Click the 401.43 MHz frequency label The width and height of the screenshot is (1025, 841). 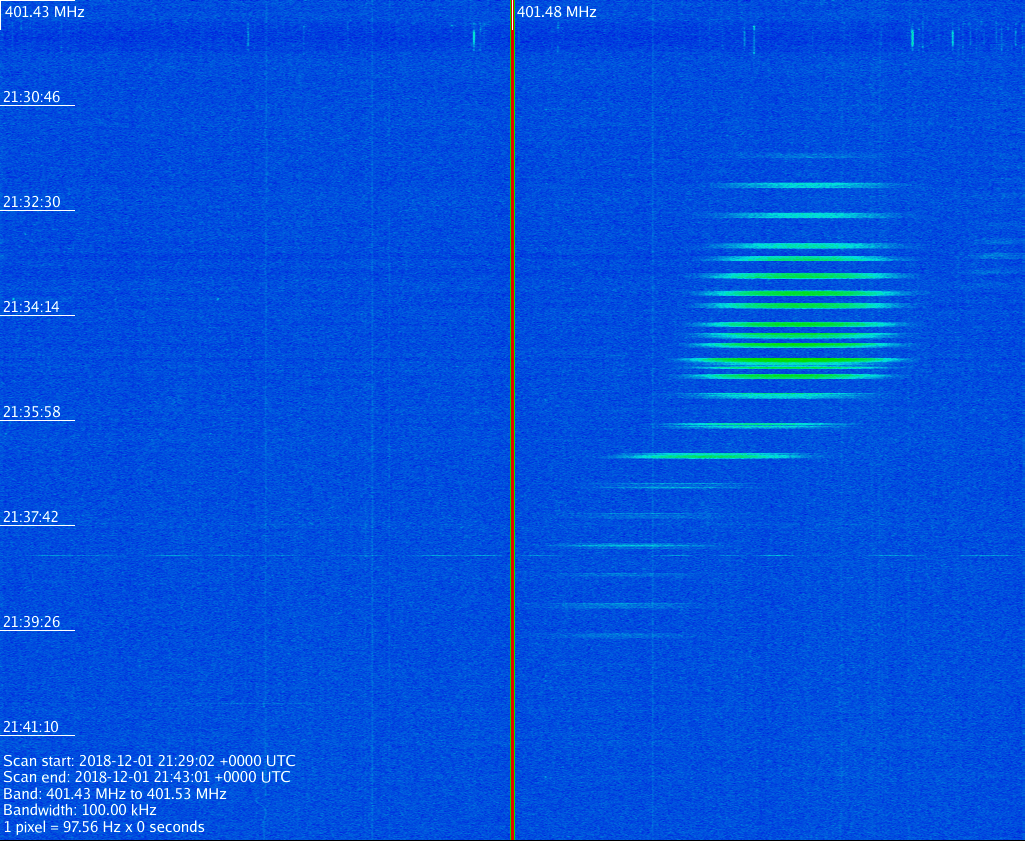[x=45, y=12]
